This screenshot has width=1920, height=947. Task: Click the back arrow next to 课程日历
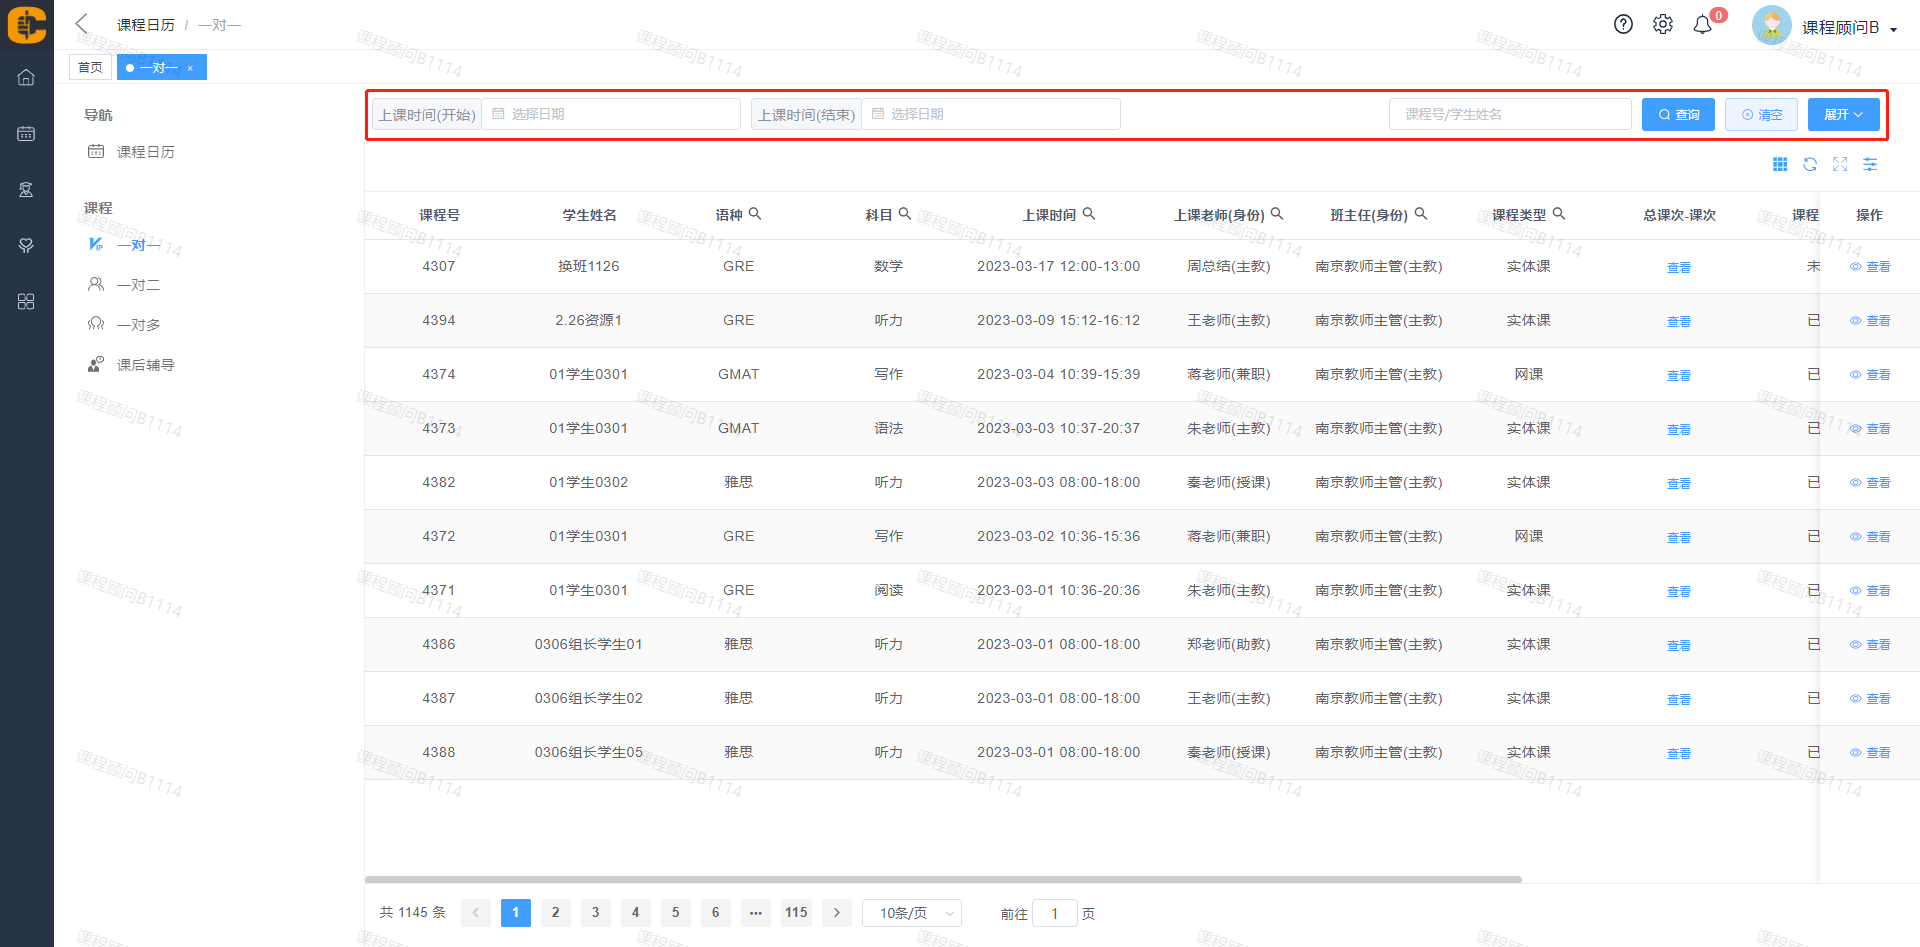coord(82,24)
